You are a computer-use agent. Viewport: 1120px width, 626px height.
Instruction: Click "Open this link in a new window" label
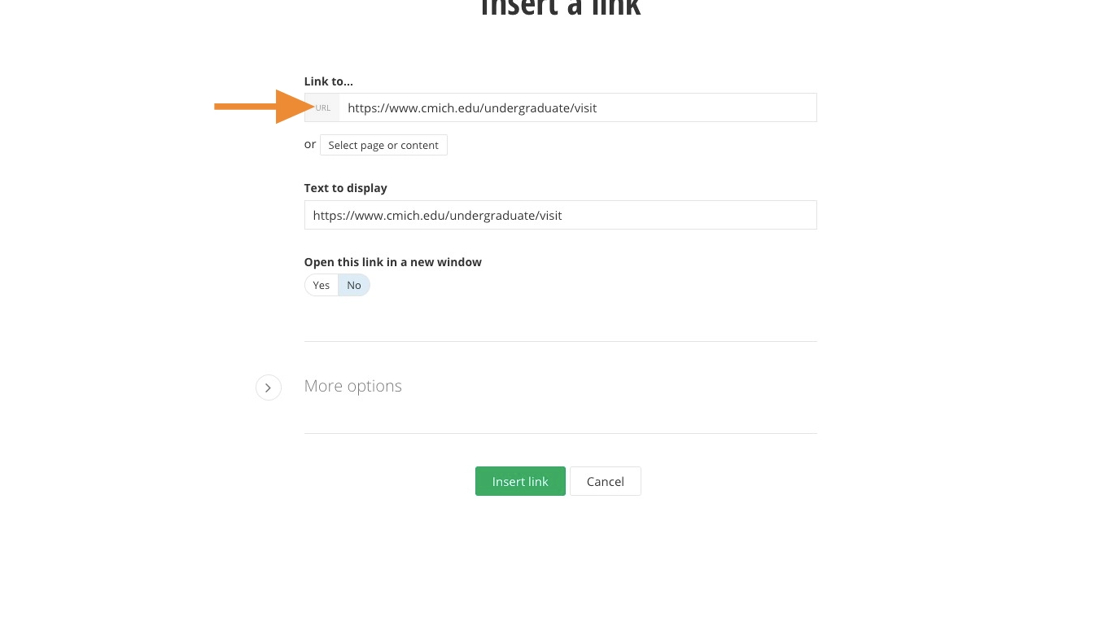pyautogui.click(x=392, y=262)
